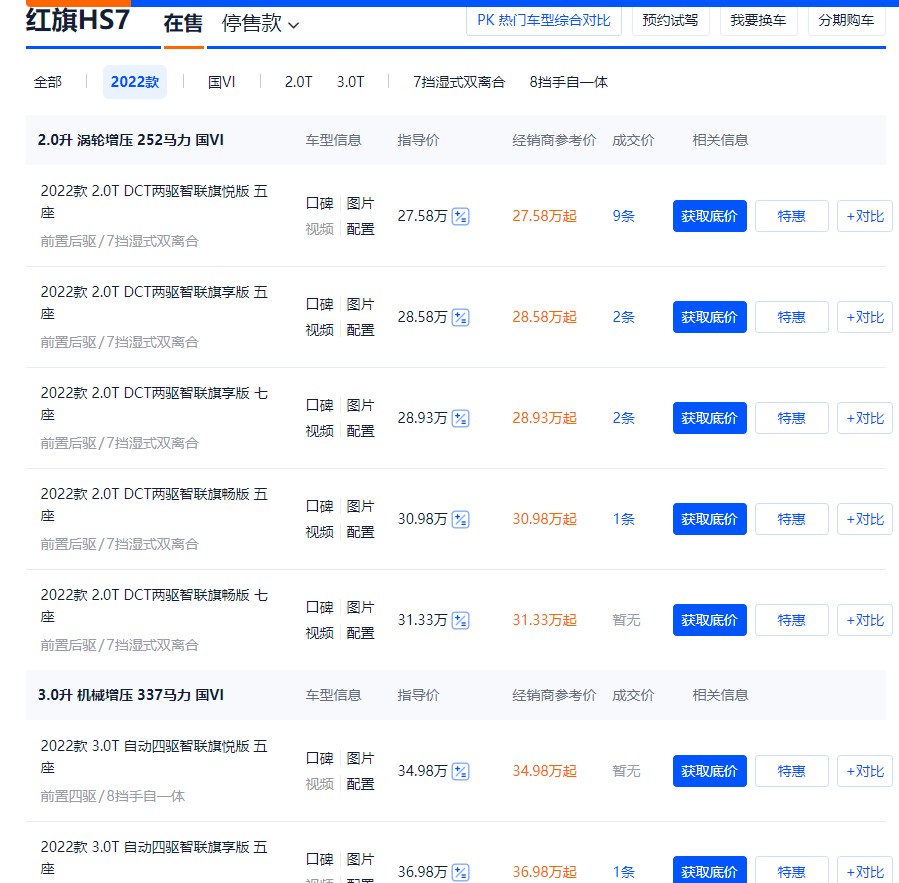Viewport: 899px width, 883px height.
Task: Open price calculator icon beside 31.33万
Action: click(460, 620)
